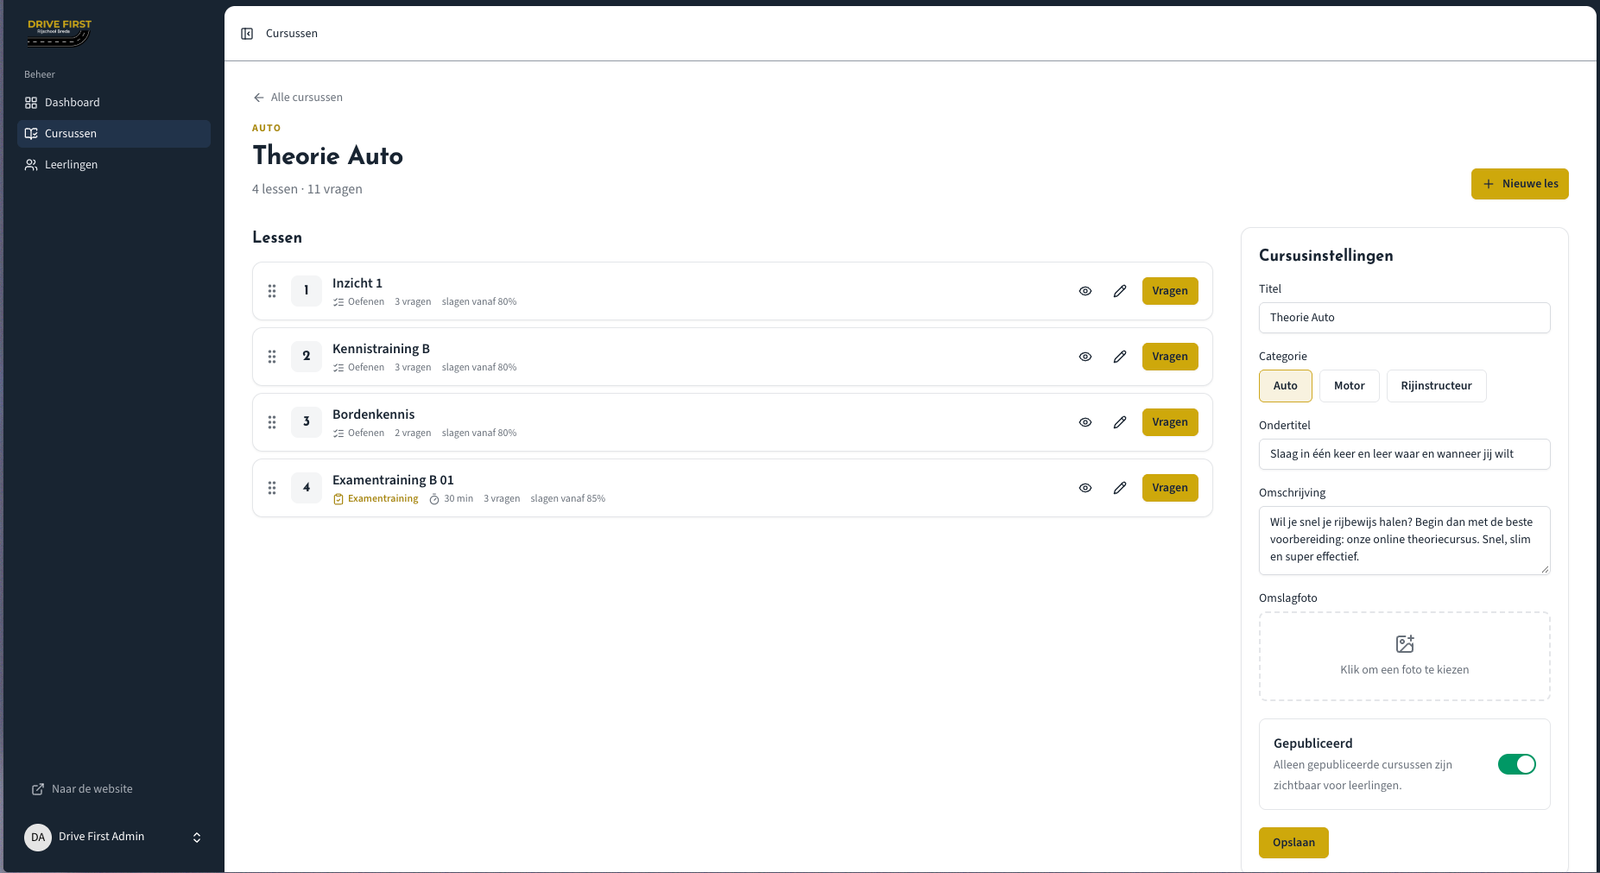Click the Cursussen breadcrumb in the header
Viewport: 1600px width, 873px height.
[x=292, y=34]
